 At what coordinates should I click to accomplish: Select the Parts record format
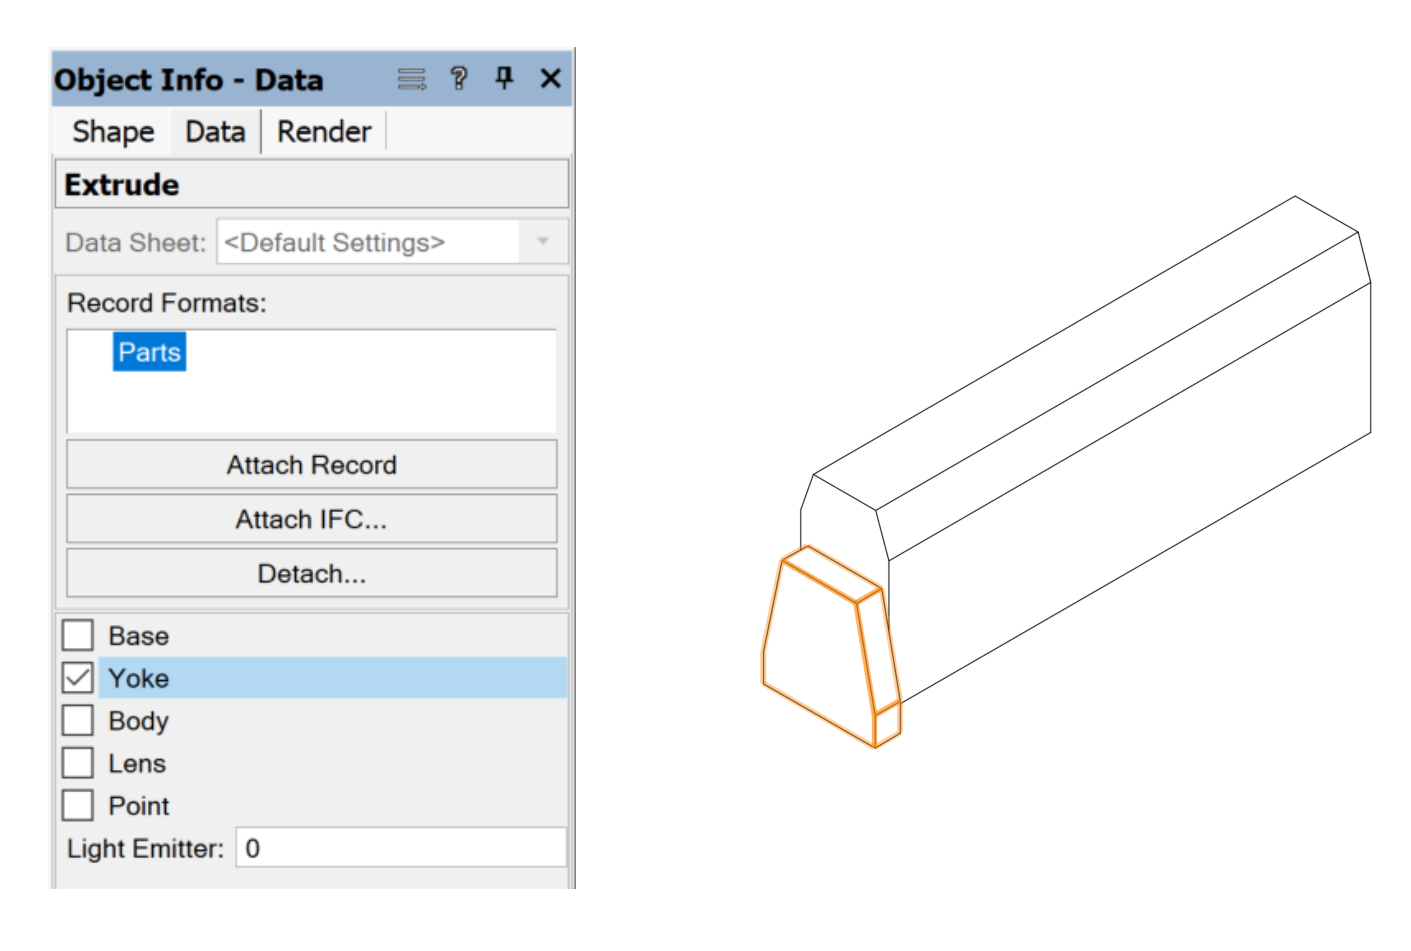149,352
